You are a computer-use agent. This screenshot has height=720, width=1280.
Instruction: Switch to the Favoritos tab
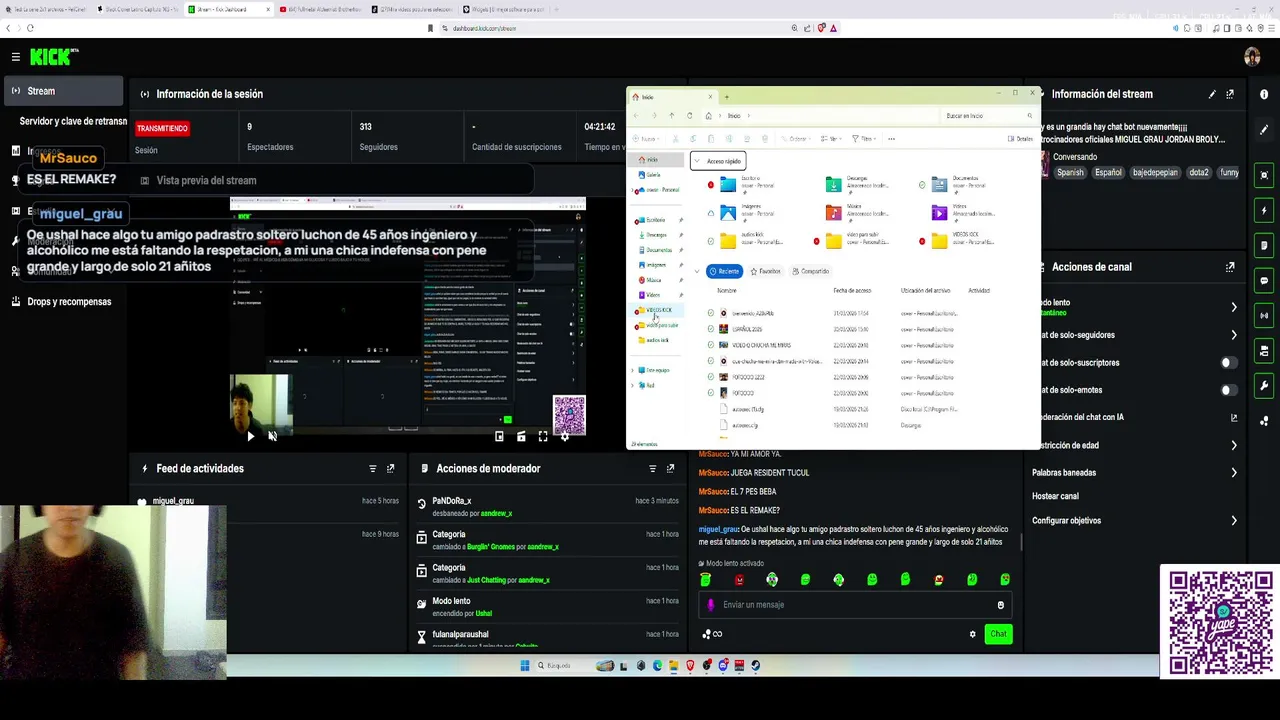coord(765,271)
